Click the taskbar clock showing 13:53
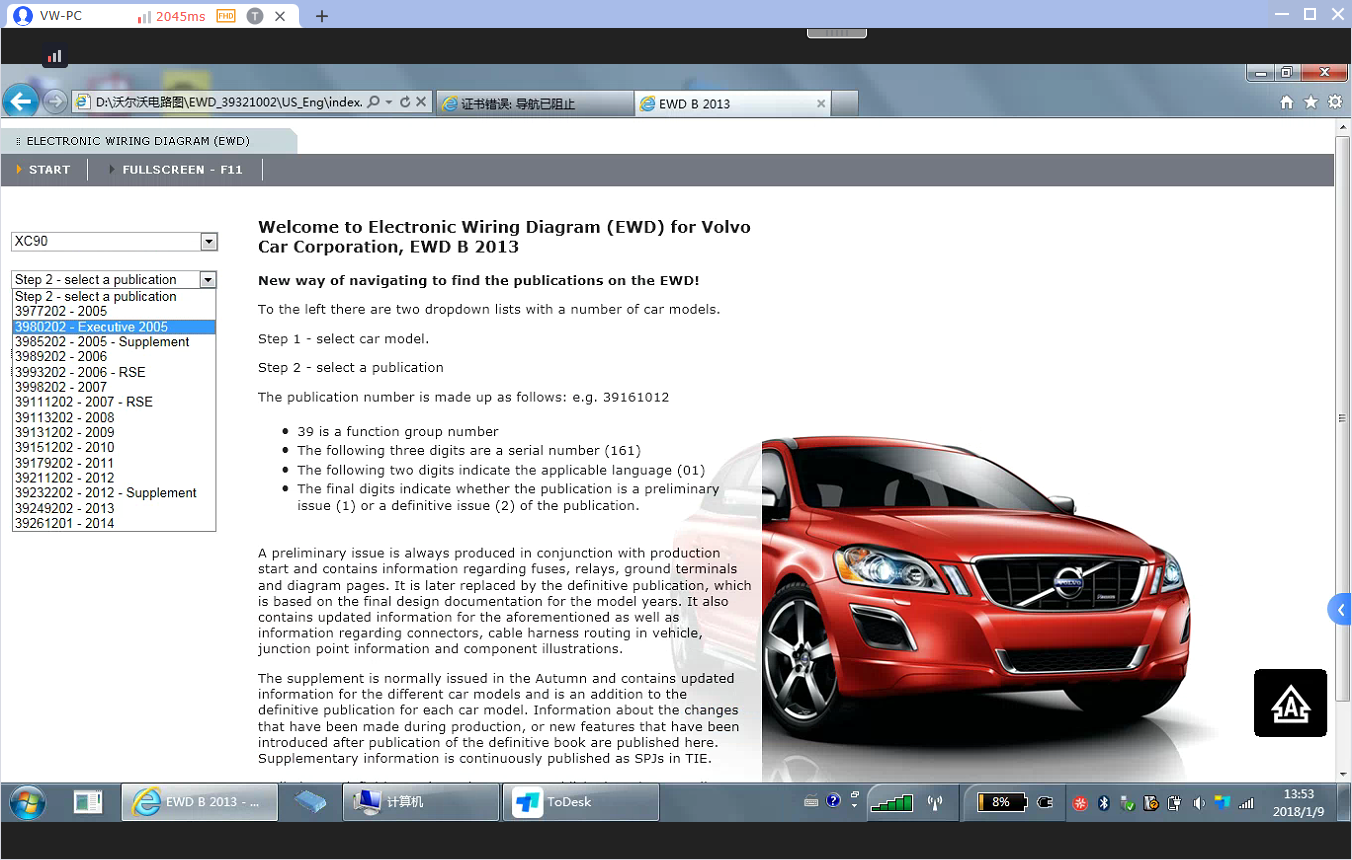1352x860 pixels. 1299,802
